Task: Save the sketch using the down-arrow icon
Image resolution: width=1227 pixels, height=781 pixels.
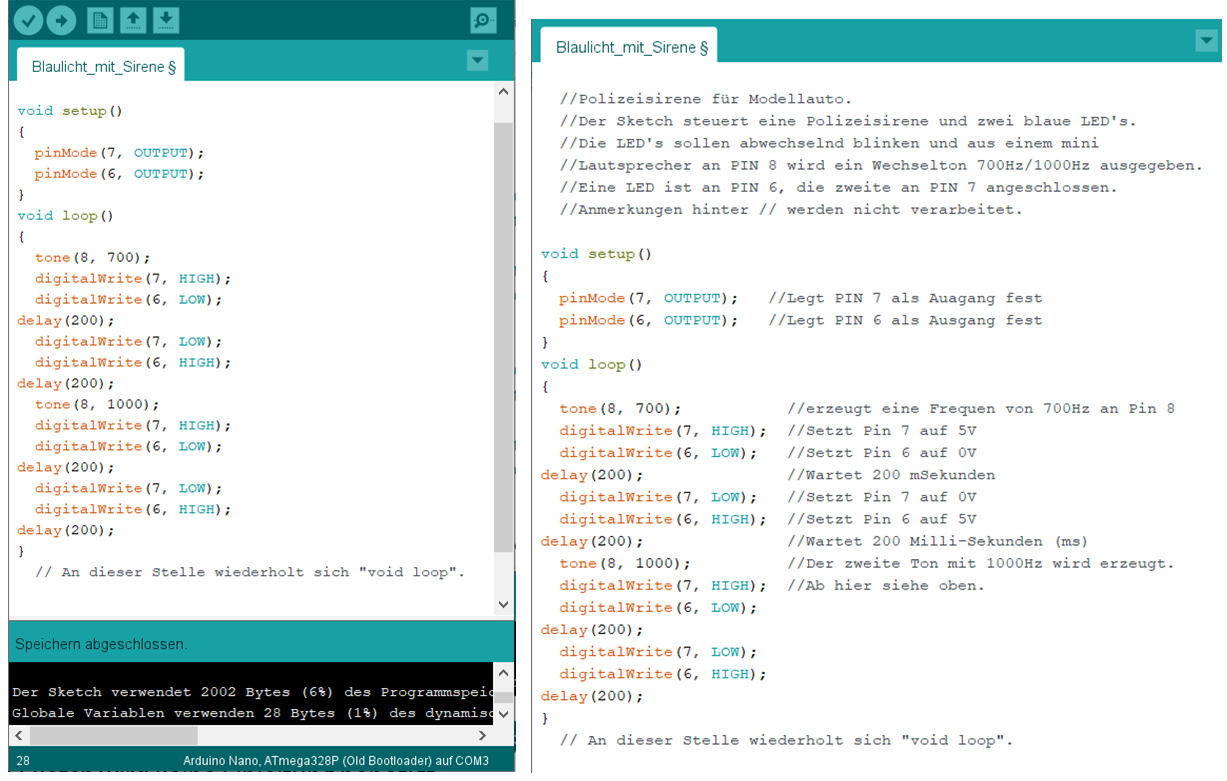Action: coord(166,20)
